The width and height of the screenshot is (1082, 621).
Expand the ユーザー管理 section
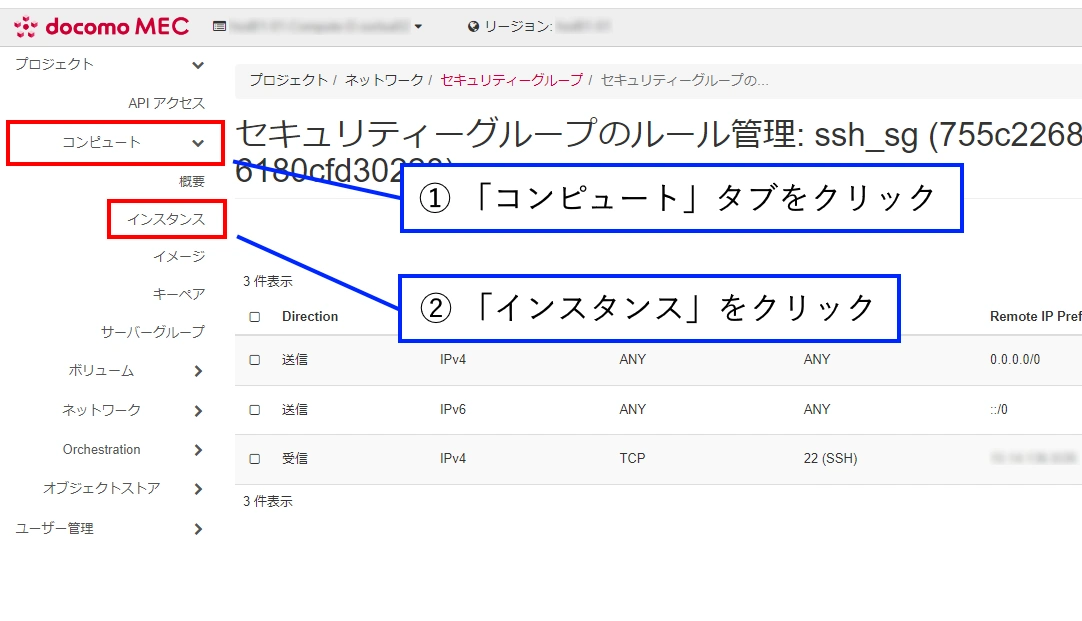tap(198, 529)
